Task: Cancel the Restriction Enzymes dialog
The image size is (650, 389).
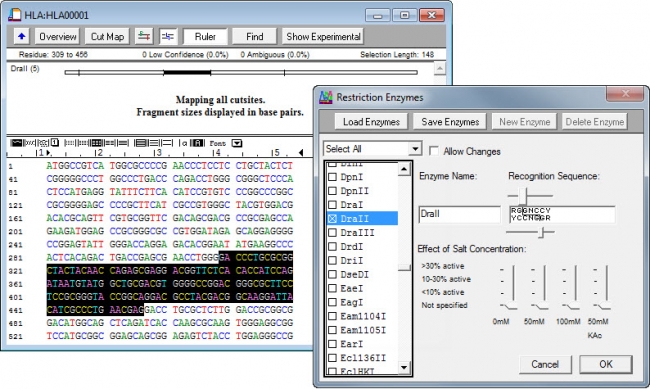Action: [545, 364]
